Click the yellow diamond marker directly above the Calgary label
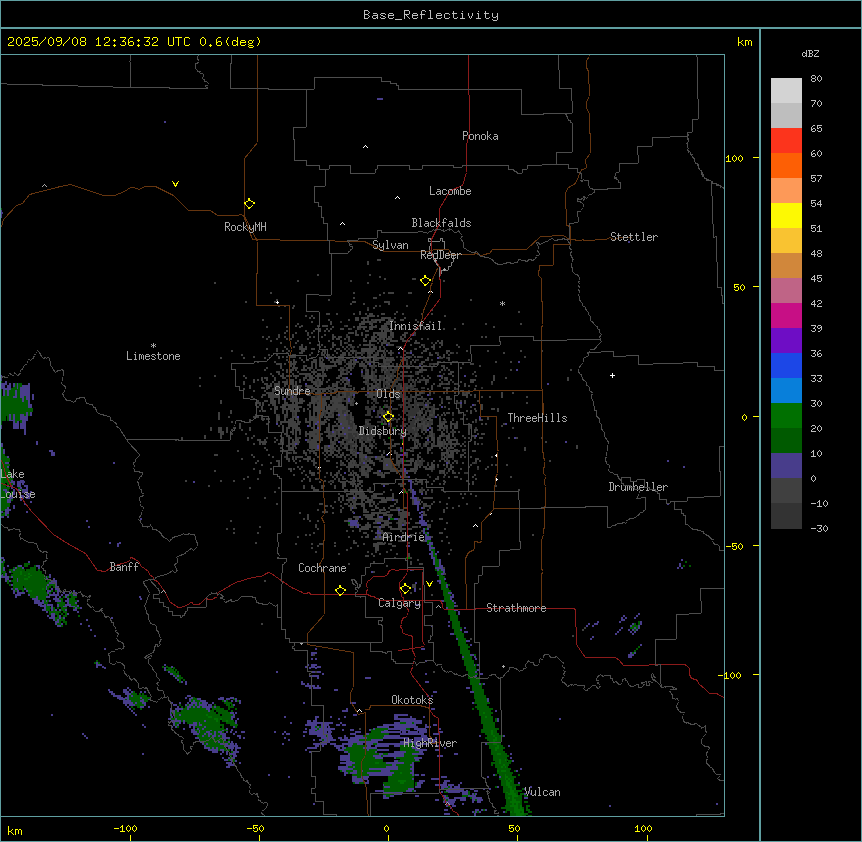Screen dimensions: 862x842 [x=405, y=589]
